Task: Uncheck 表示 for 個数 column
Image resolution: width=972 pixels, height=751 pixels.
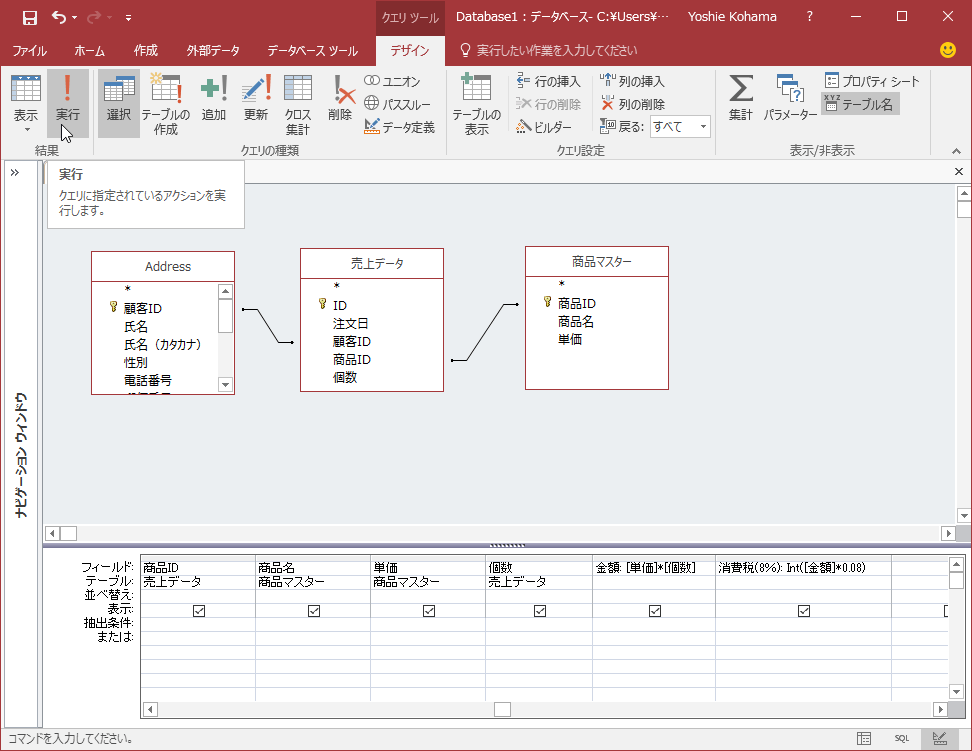Action: click(540, 611)
